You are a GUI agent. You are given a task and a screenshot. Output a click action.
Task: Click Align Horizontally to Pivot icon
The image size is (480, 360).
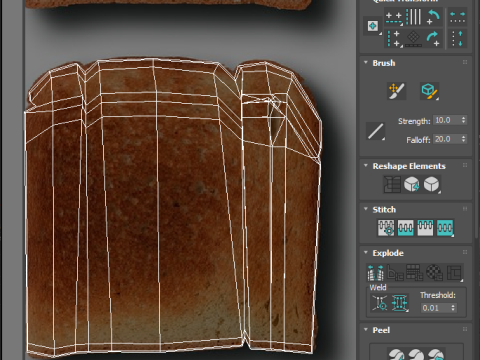click(x=394, y=17)
